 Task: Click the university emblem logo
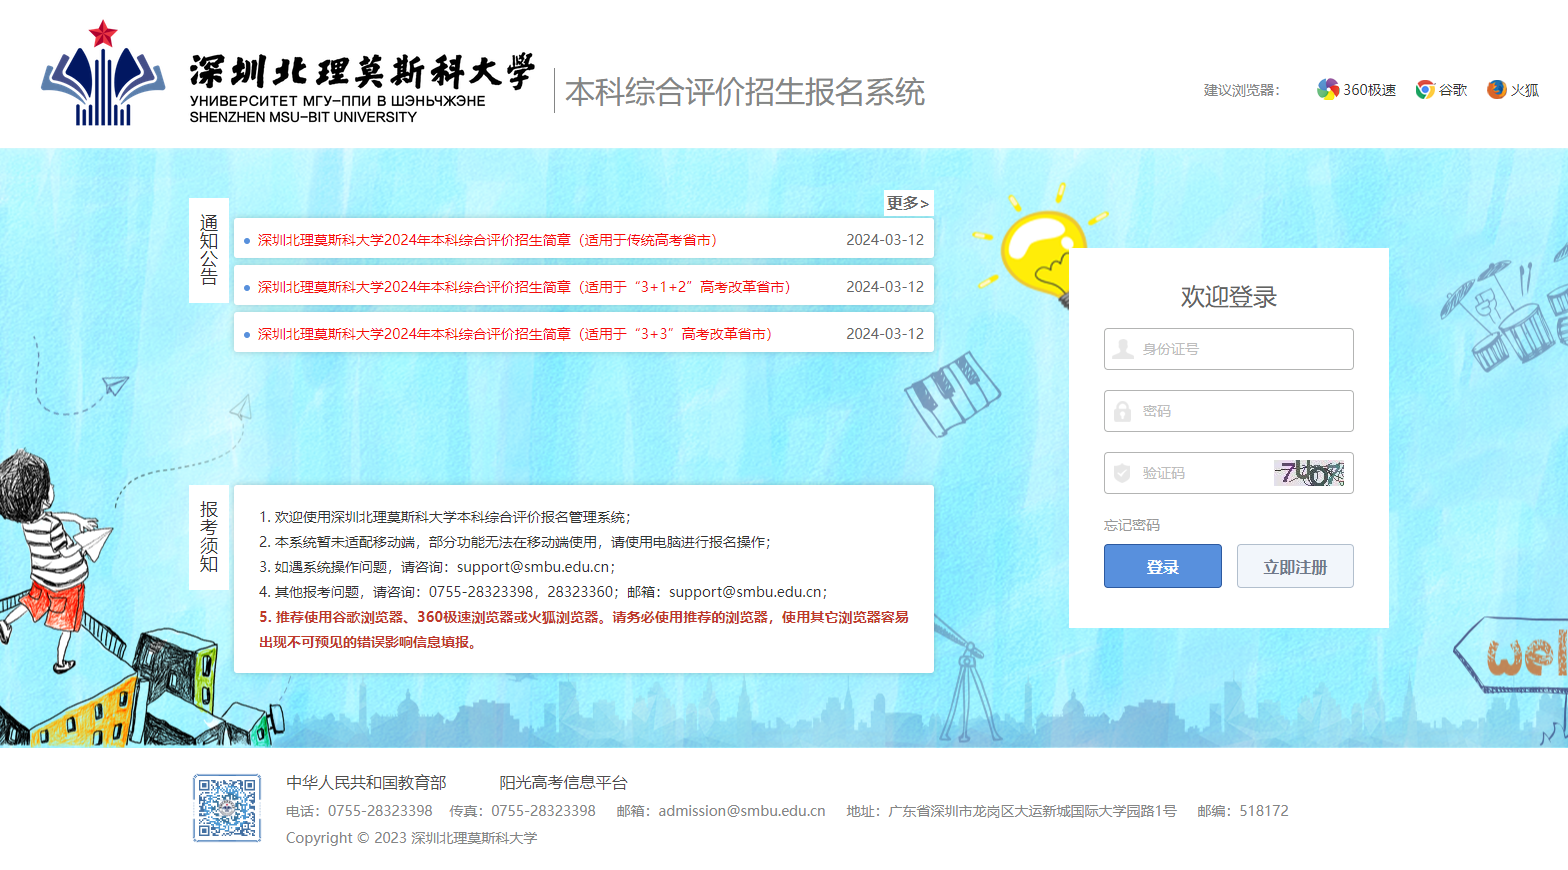point(103,73)
